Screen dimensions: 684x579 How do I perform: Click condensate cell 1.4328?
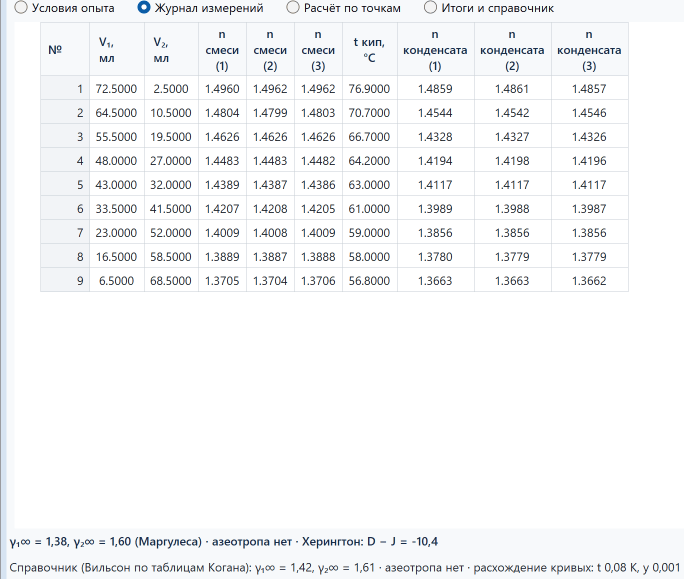436,137
